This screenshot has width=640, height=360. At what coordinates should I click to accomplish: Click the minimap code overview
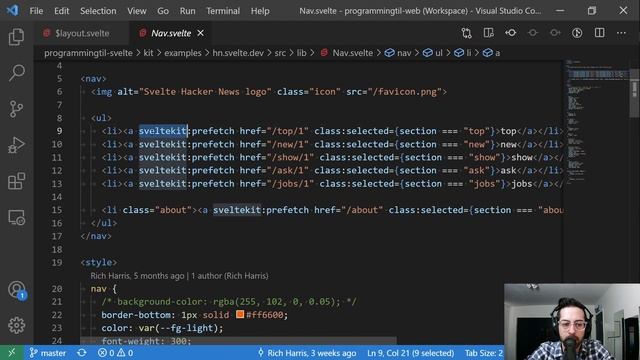[596, 122]
